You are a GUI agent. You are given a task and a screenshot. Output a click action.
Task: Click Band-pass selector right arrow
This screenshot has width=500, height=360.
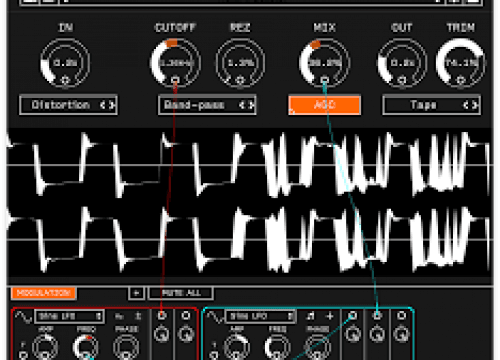point(251,105)
